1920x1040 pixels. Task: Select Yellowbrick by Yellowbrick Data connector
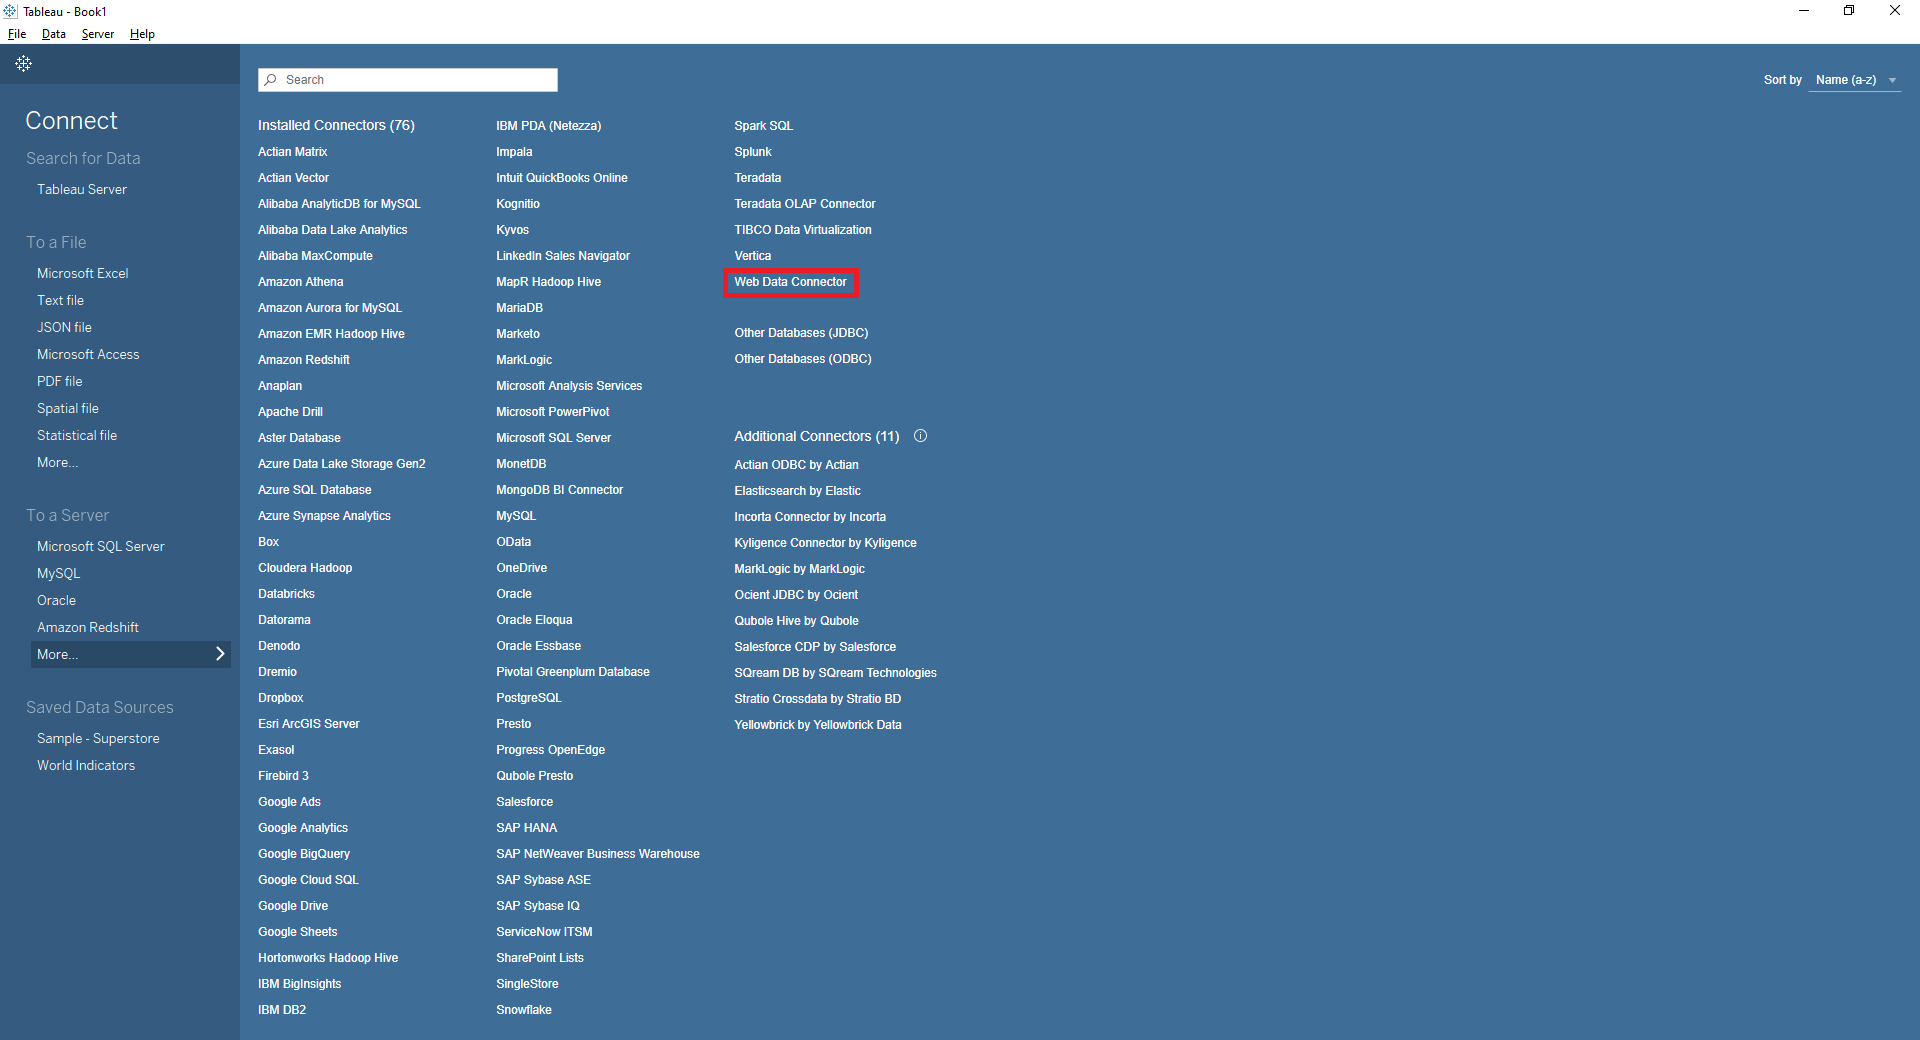click(818, 725)
